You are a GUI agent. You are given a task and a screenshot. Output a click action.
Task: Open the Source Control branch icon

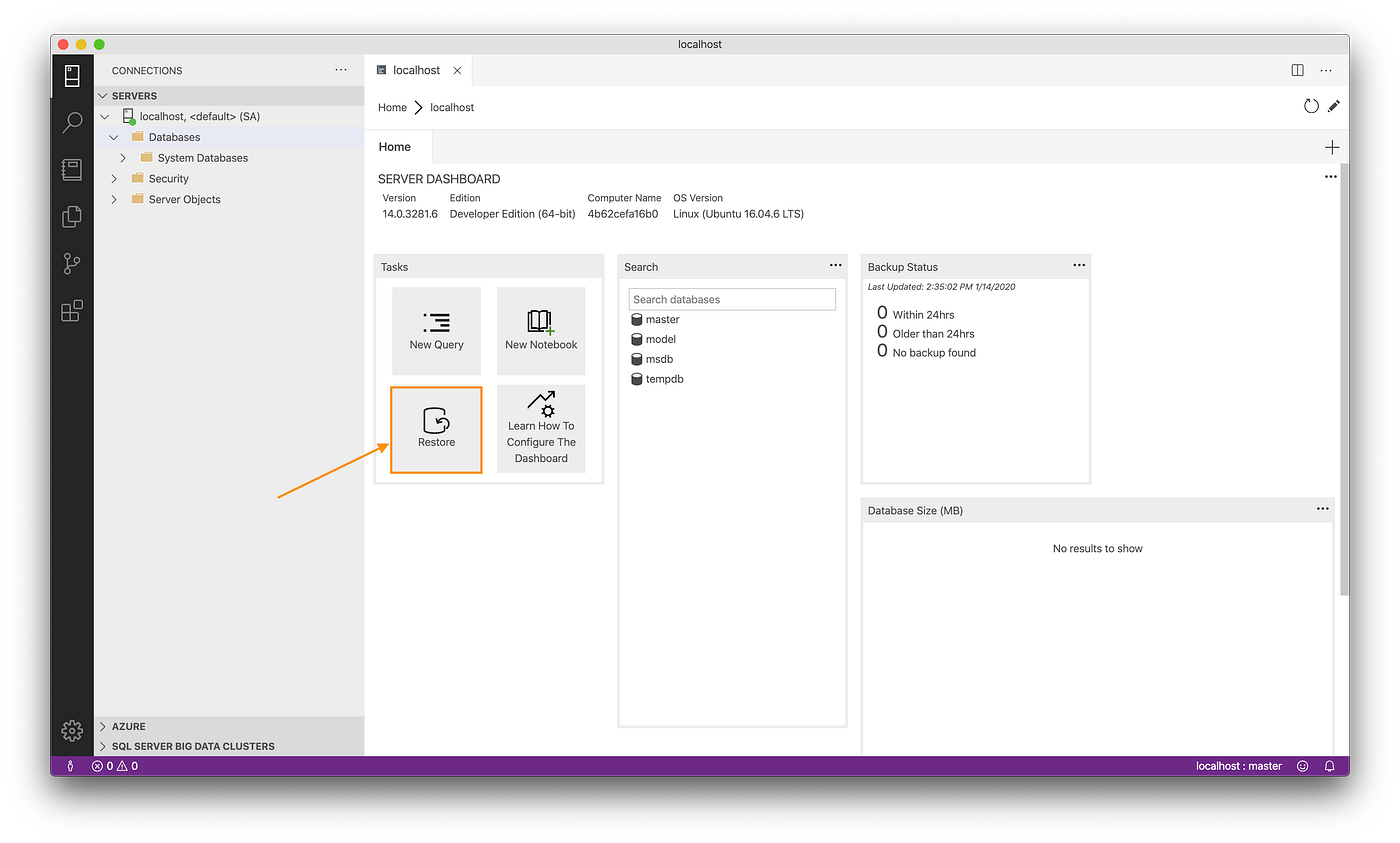click(71, 263)
